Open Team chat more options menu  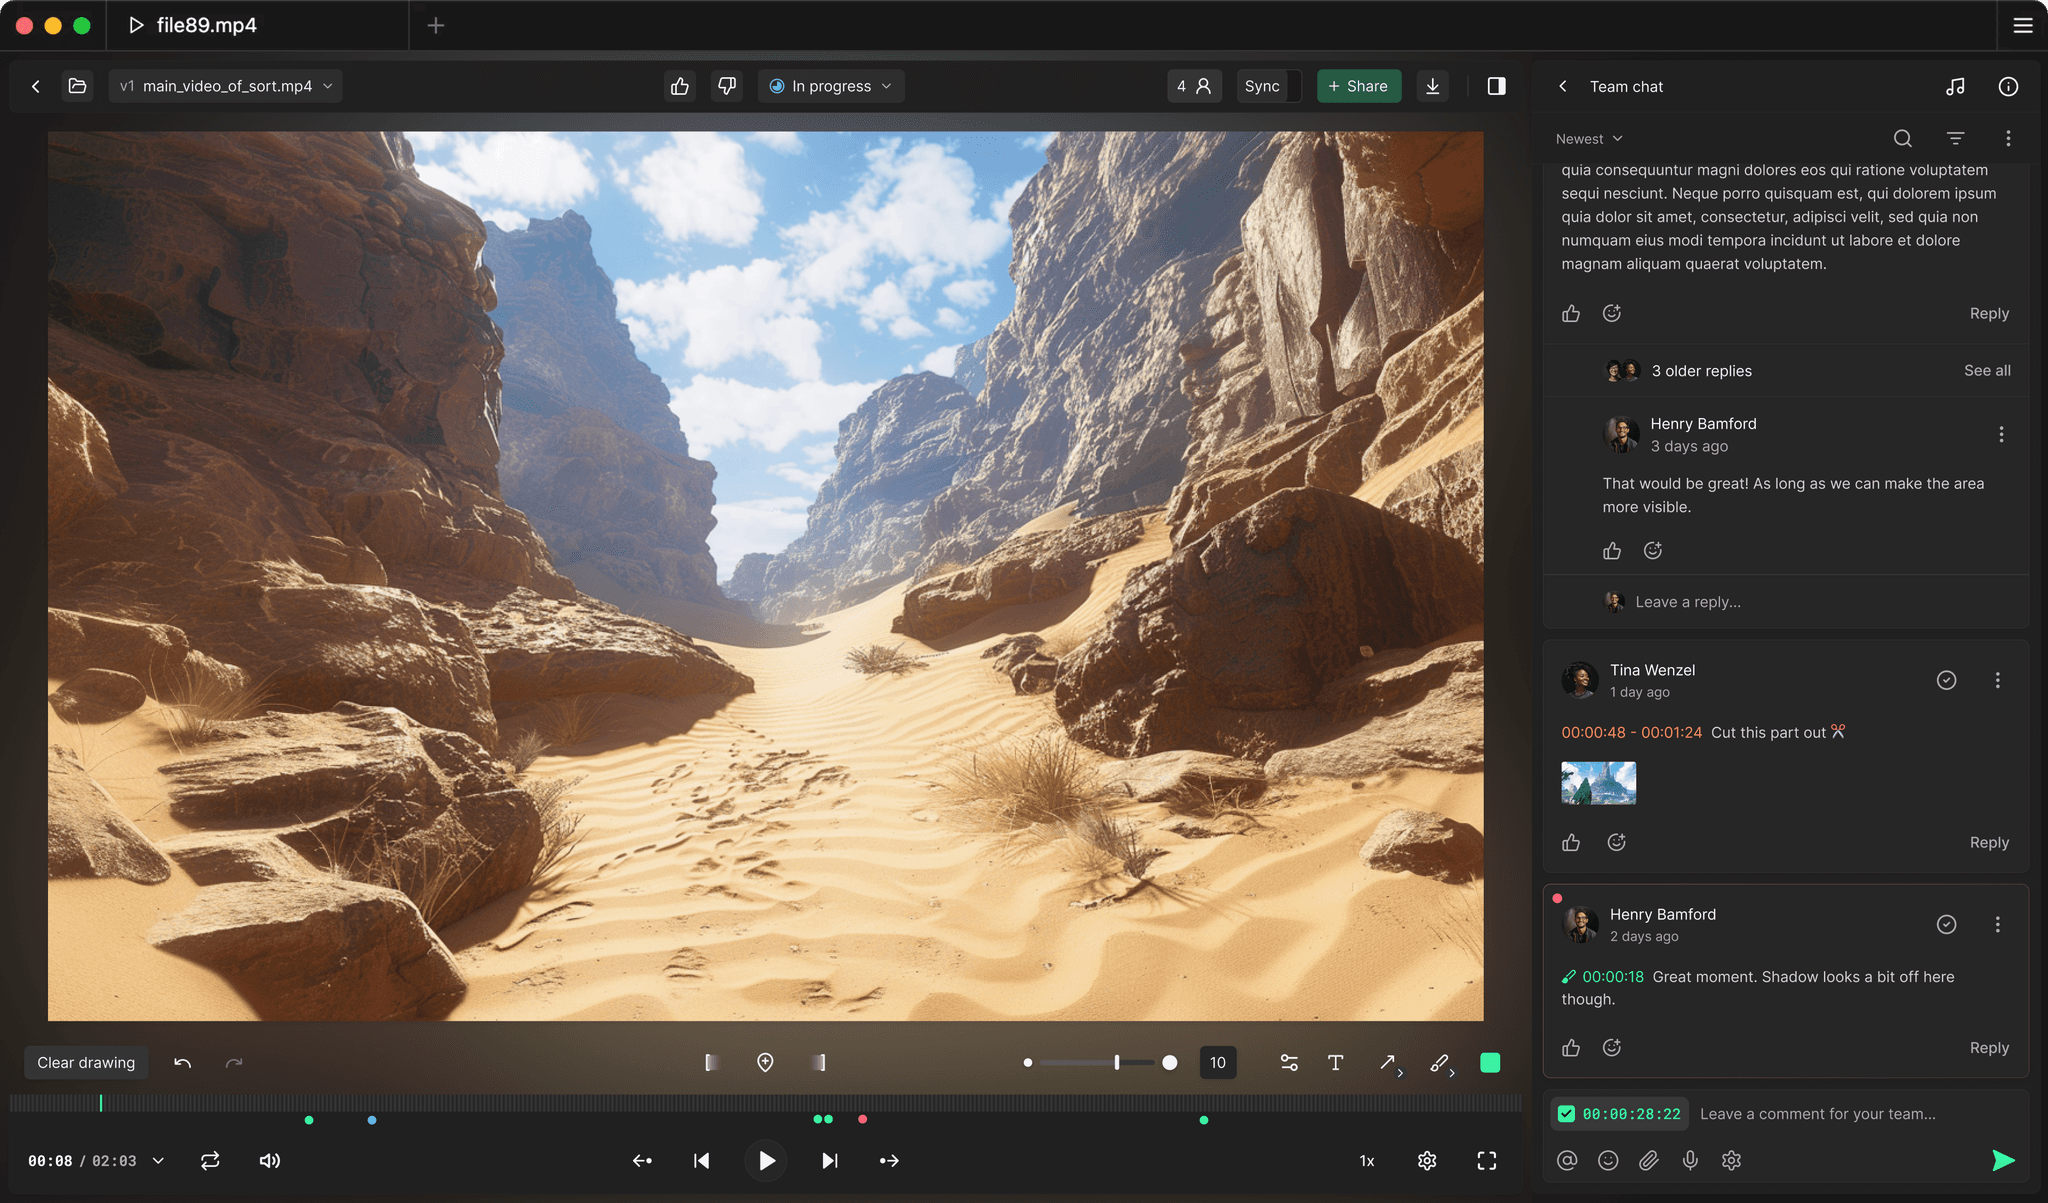2008,139
